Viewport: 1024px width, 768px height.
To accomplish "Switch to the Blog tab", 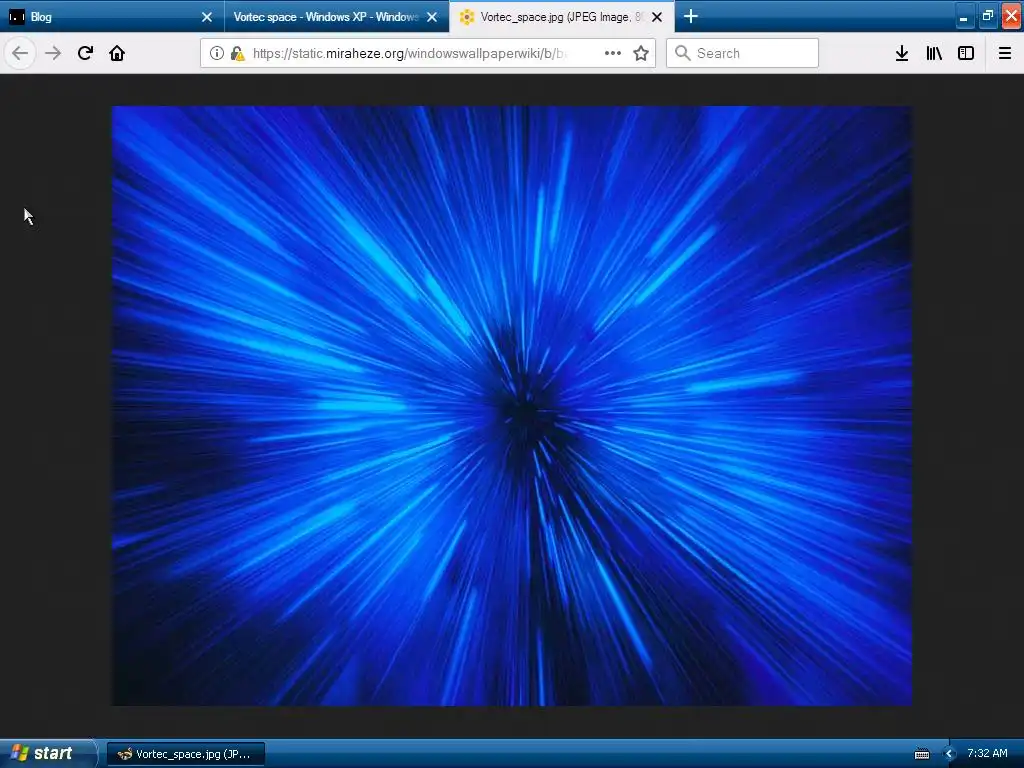I will click(x=112, y=17).
